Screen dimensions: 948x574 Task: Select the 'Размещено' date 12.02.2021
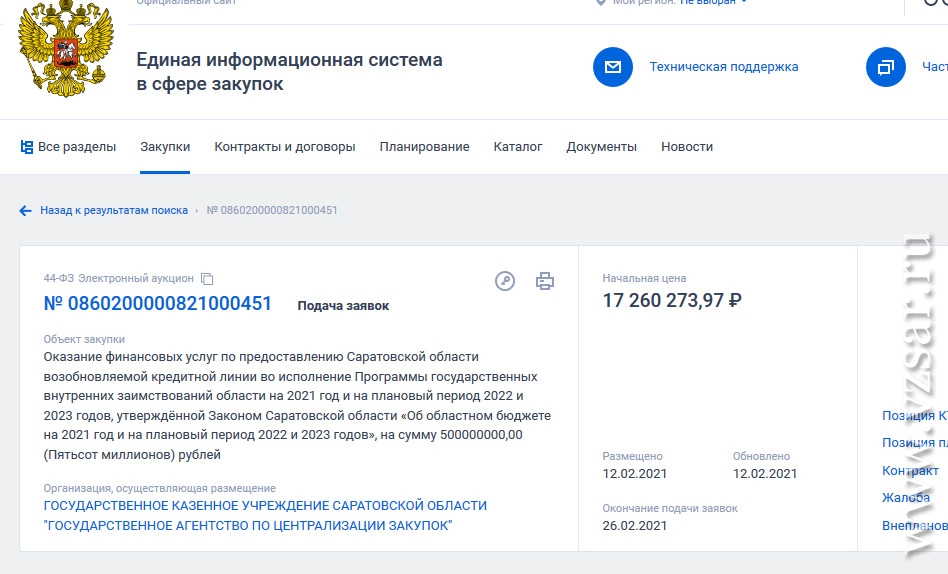pyautogui.click(x=635, y=474)
